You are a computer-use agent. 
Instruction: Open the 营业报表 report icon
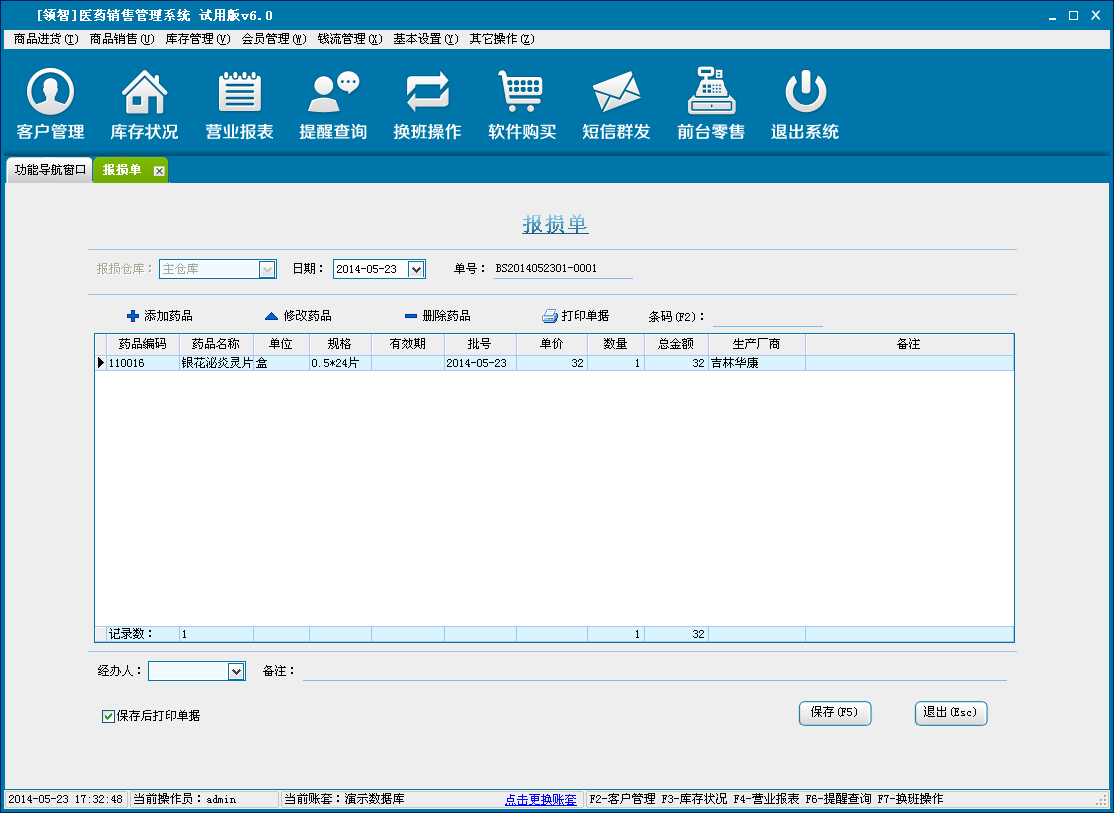click(239, 94)
